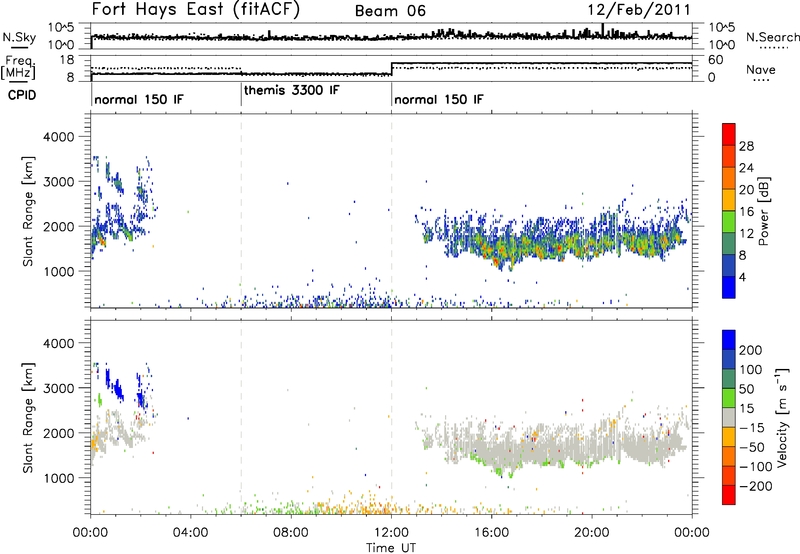Click 'normal 150 IF' label starting at 00:00

coord(138,99)
